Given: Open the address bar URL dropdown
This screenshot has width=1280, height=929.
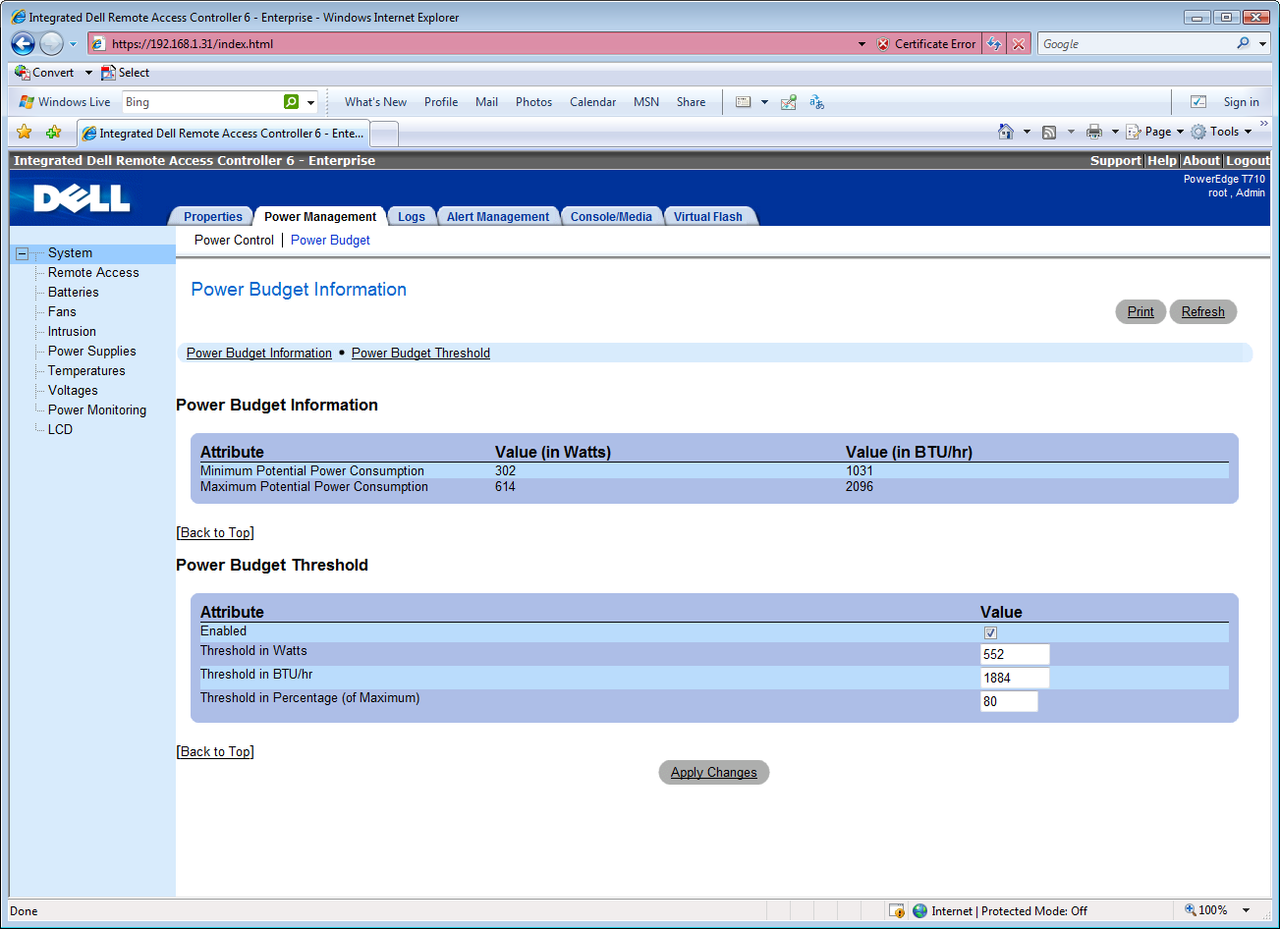Looking at the screenshot, I should tap(862, 44).
